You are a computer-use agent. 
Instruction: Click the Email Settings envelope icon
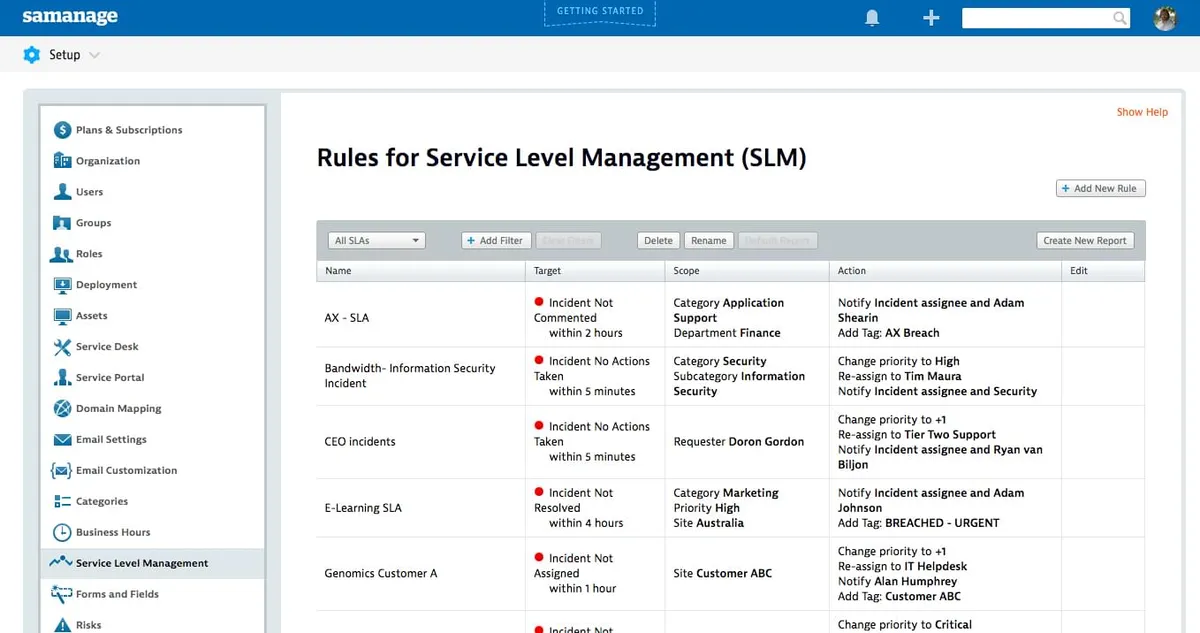(62, 440)
